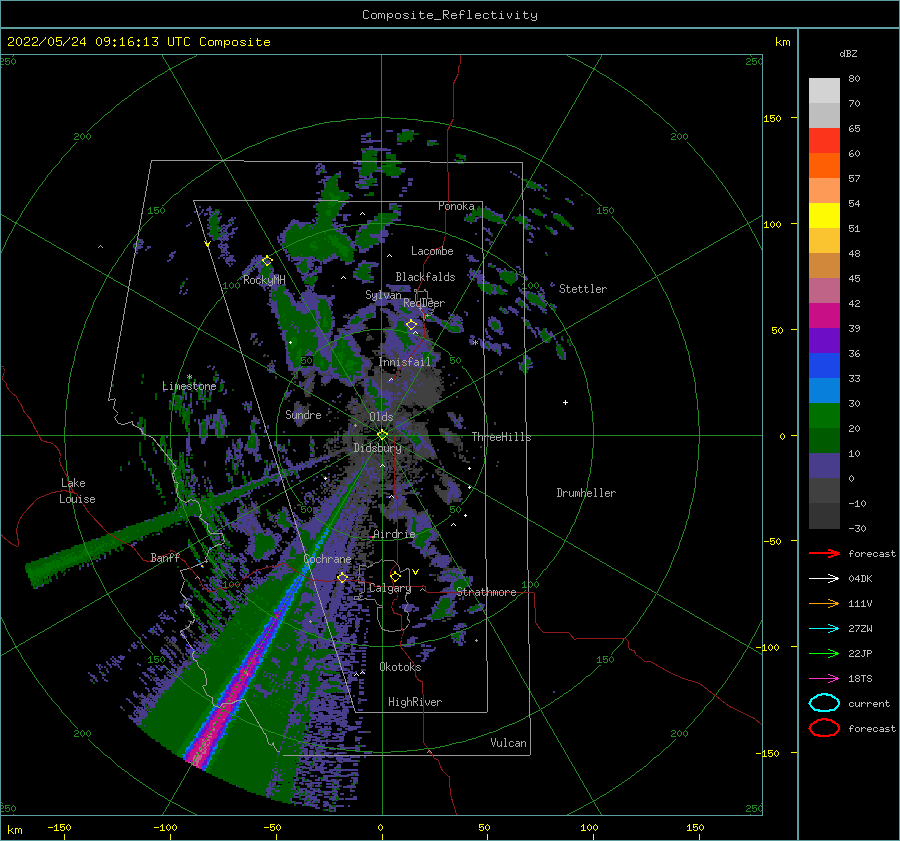Click the -30 value at scale bottom
The image size is (900, 841).
pyautogui.click(x=857, y=528)
